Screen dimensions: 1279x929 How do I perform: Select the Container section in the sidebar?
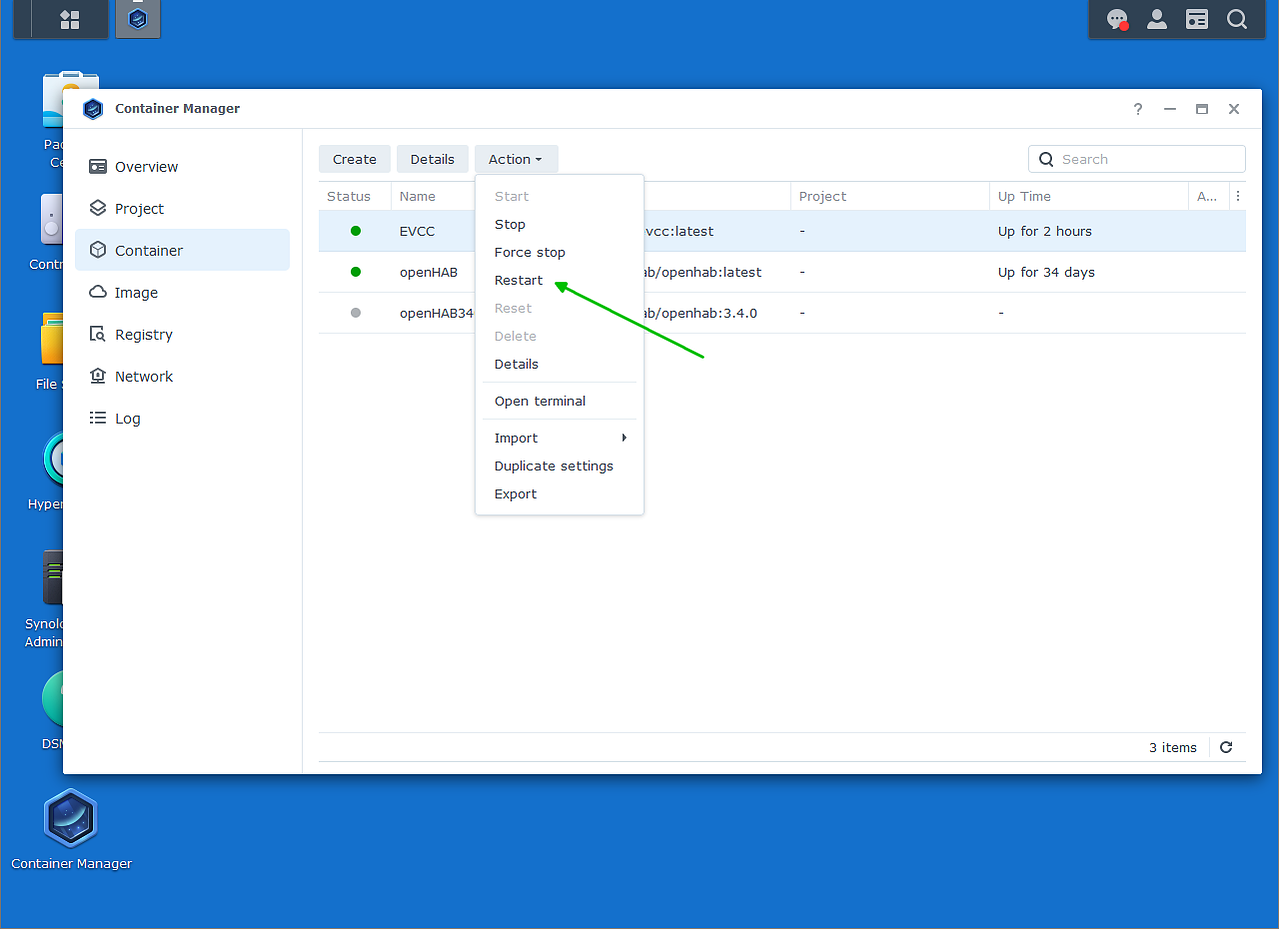tap(182, 250)
